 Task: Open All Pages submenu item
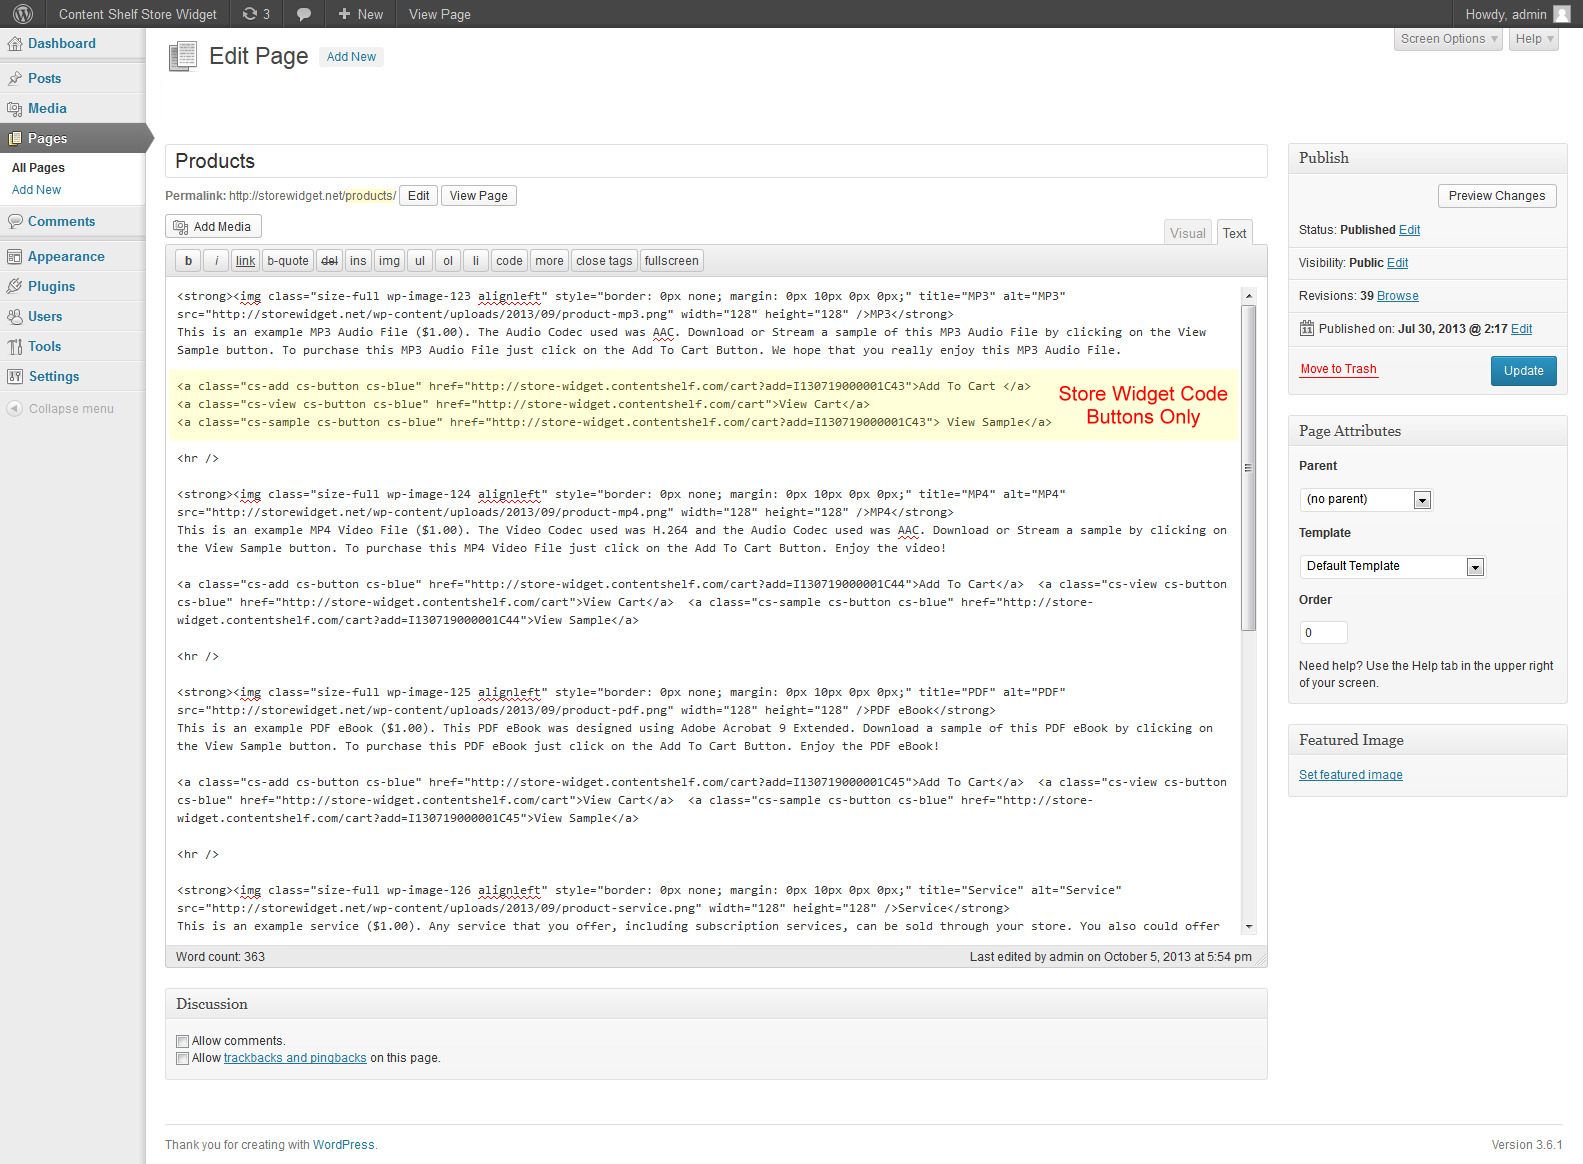[x=38, y=168]
